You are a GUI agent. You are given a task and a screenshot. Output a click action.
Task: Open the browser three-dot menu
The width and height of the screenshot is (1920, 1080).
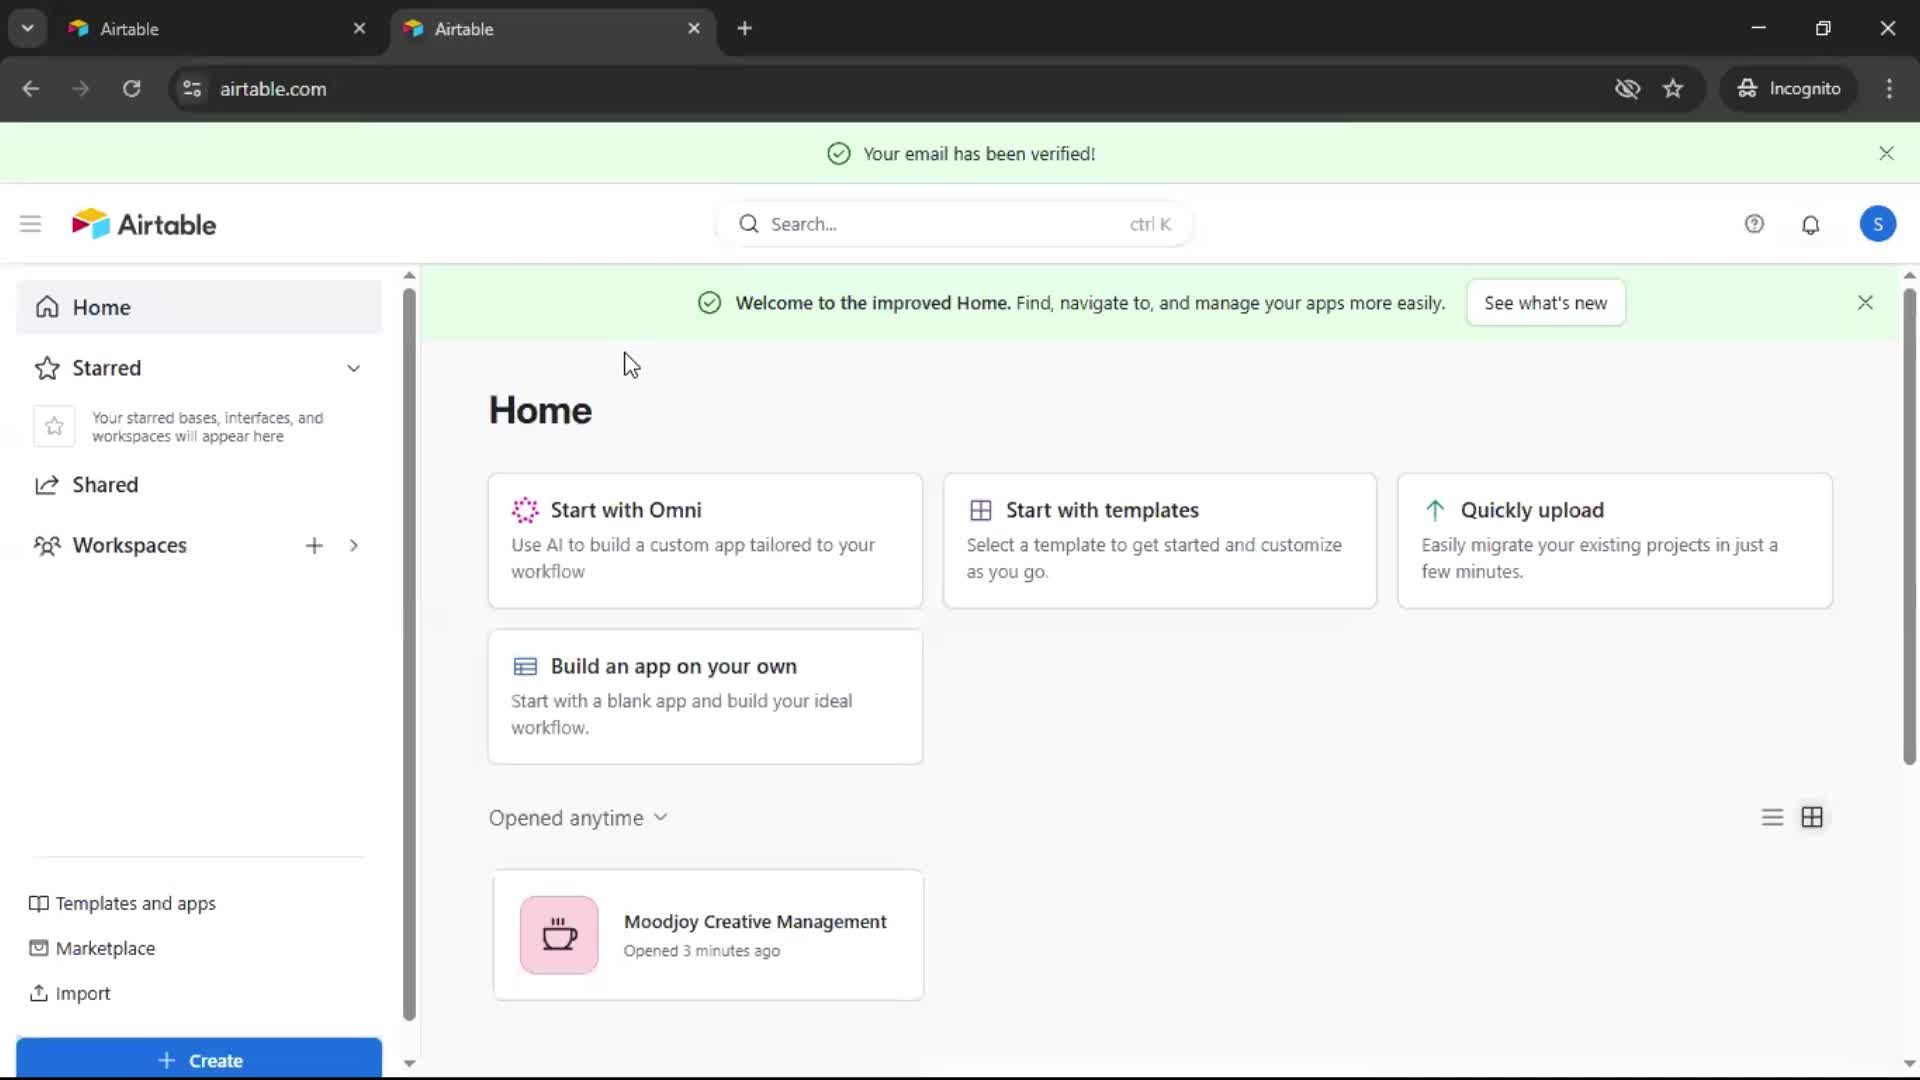1889,89
